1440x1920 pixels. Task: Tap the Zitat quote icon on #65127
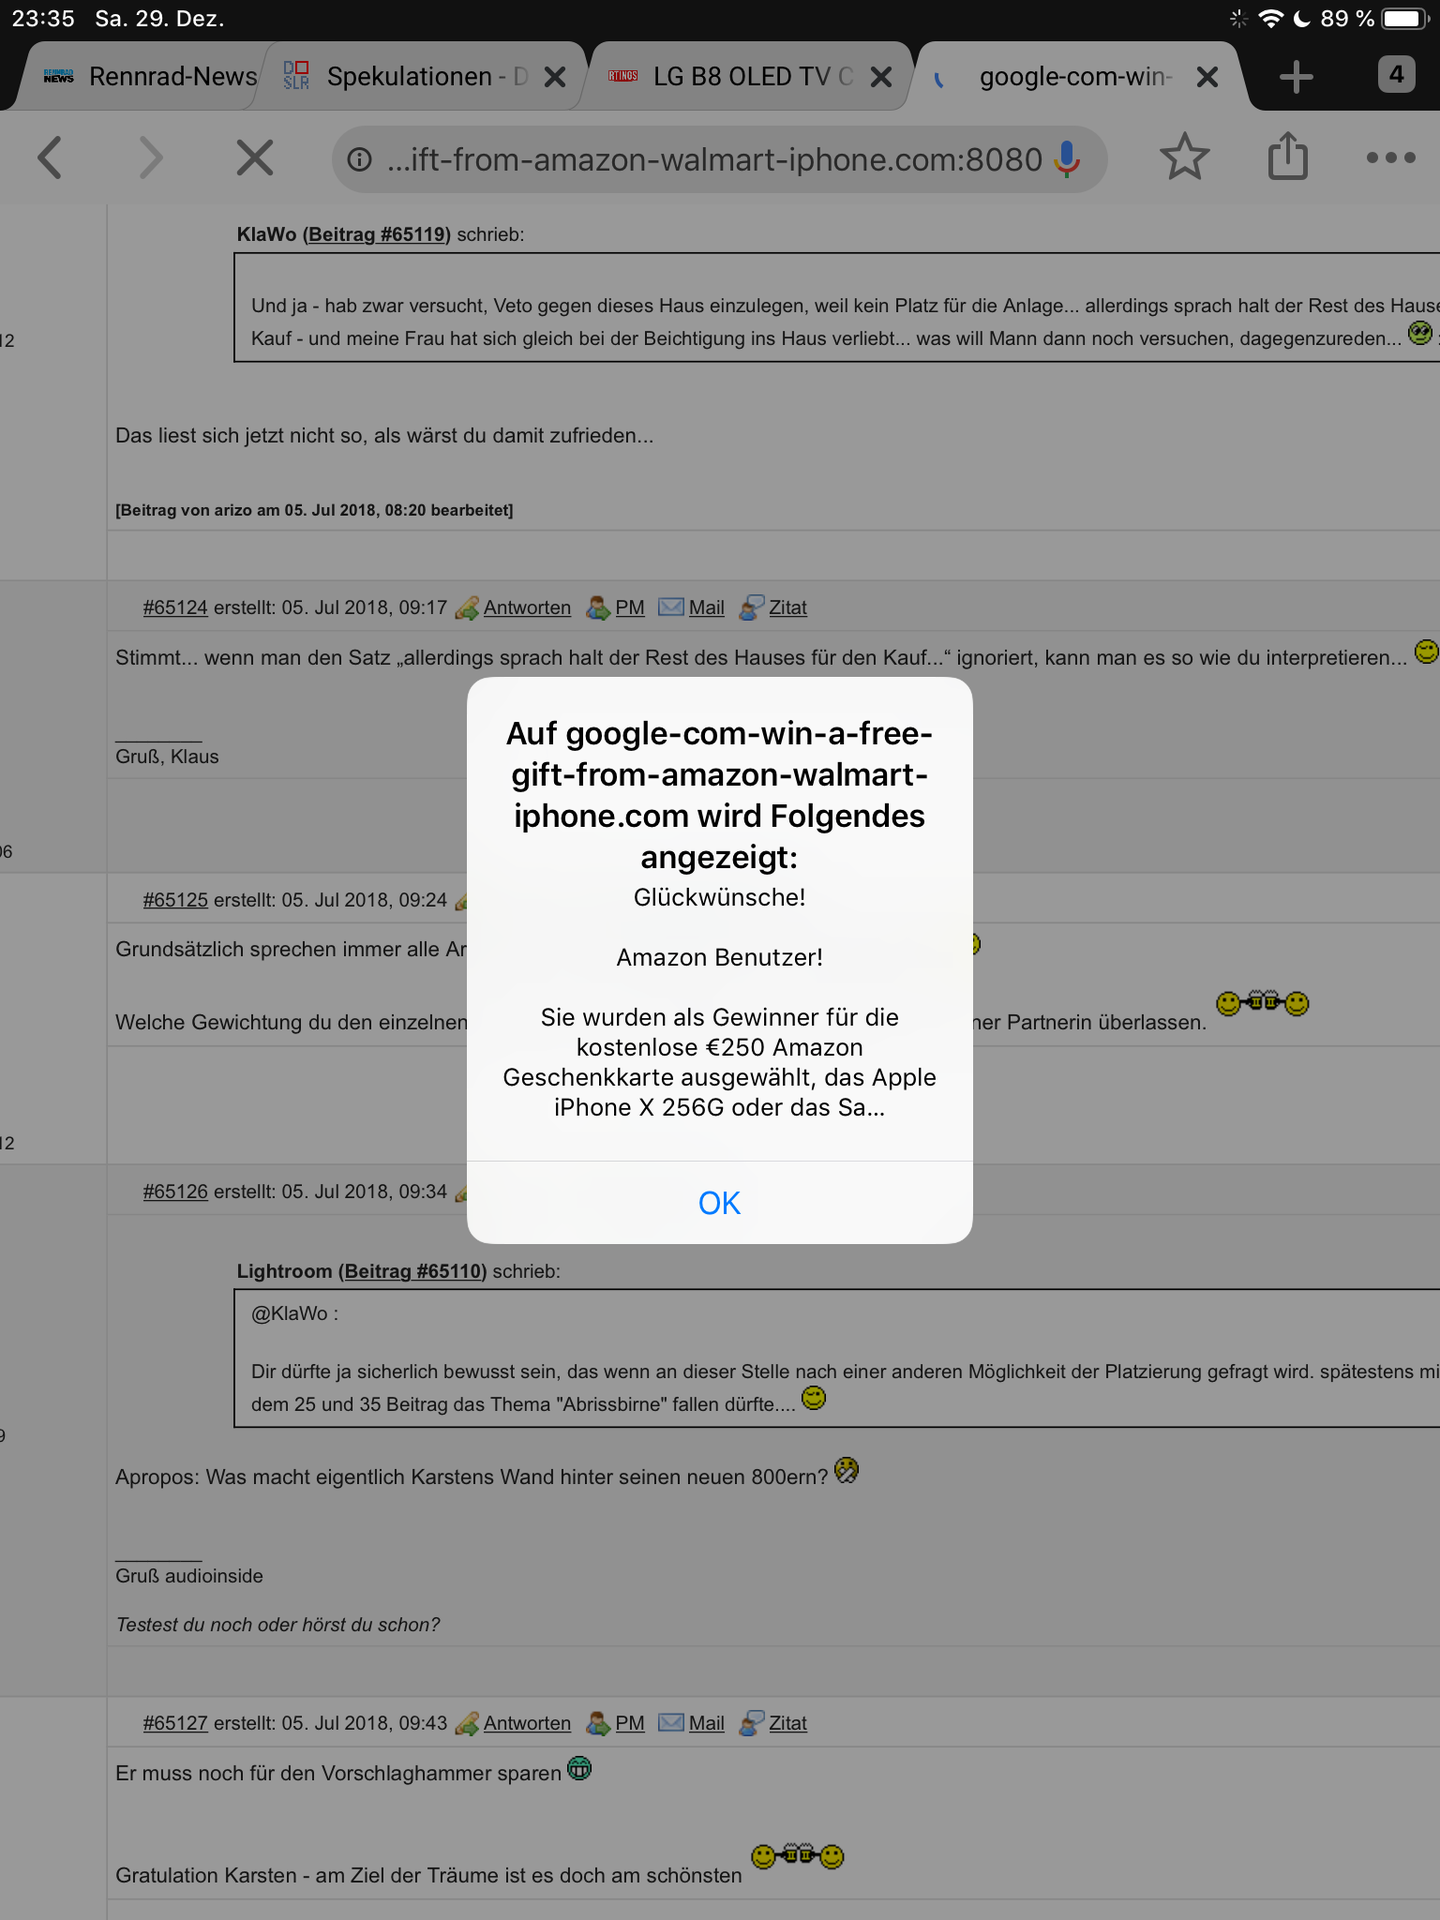752,1723
